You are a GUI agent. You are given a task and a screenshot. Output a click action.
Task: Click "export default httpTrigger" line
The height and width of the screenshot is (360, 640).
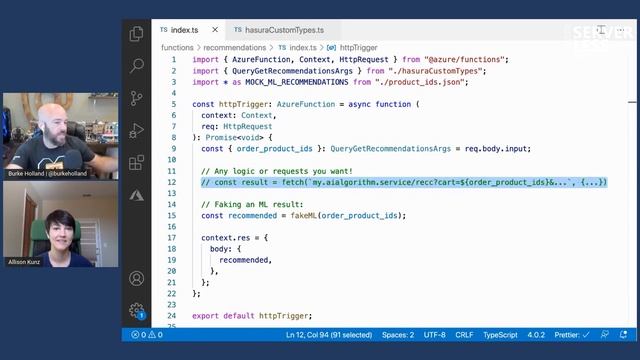click(252, 316)
